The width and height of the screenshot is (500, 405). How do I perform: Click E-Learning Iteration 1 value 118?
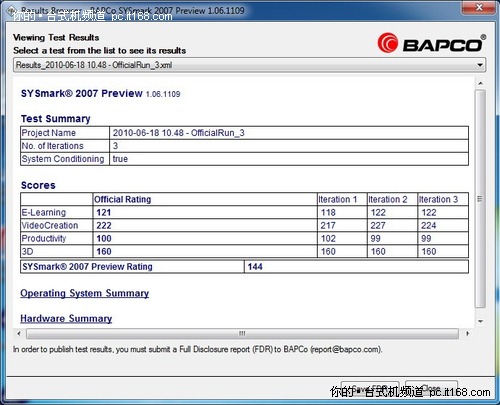[x=328, y=212]
